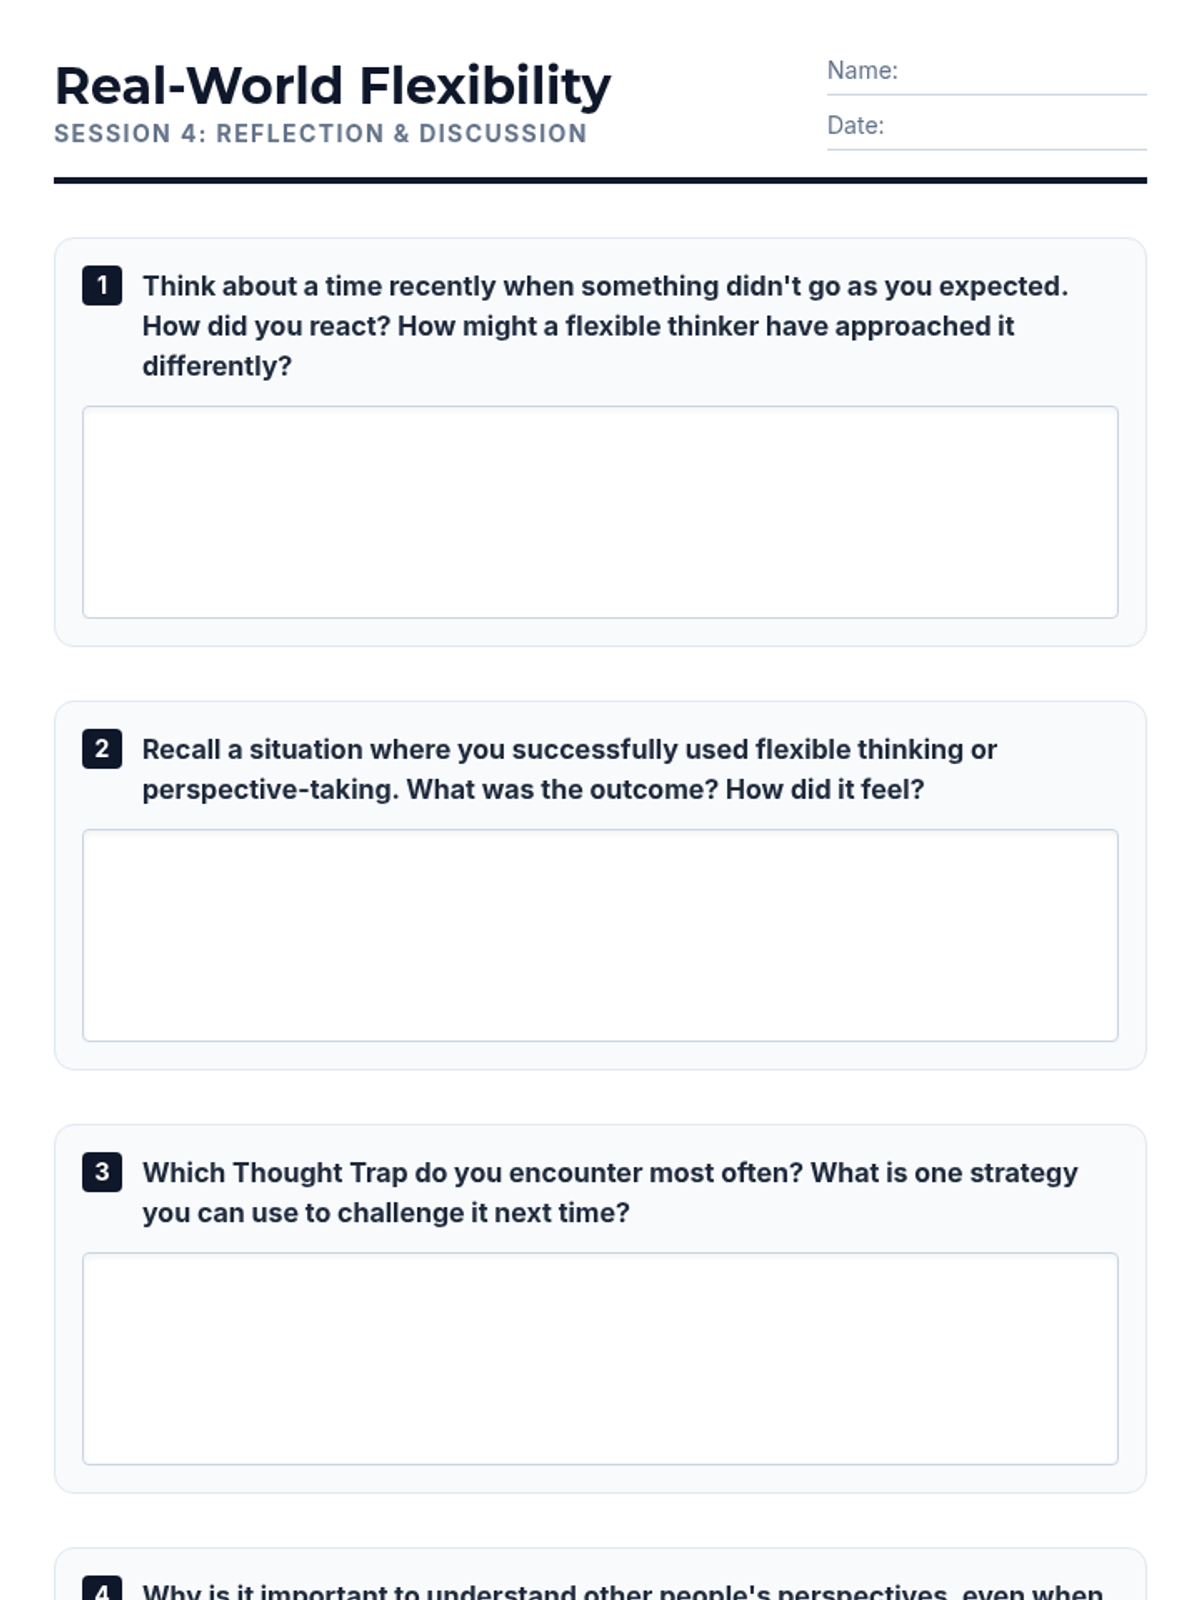Image resolution: width=1200 pixels, height=1600 pixels.
Task: Click the number 4 badge icon
Action: (102, 1588)
